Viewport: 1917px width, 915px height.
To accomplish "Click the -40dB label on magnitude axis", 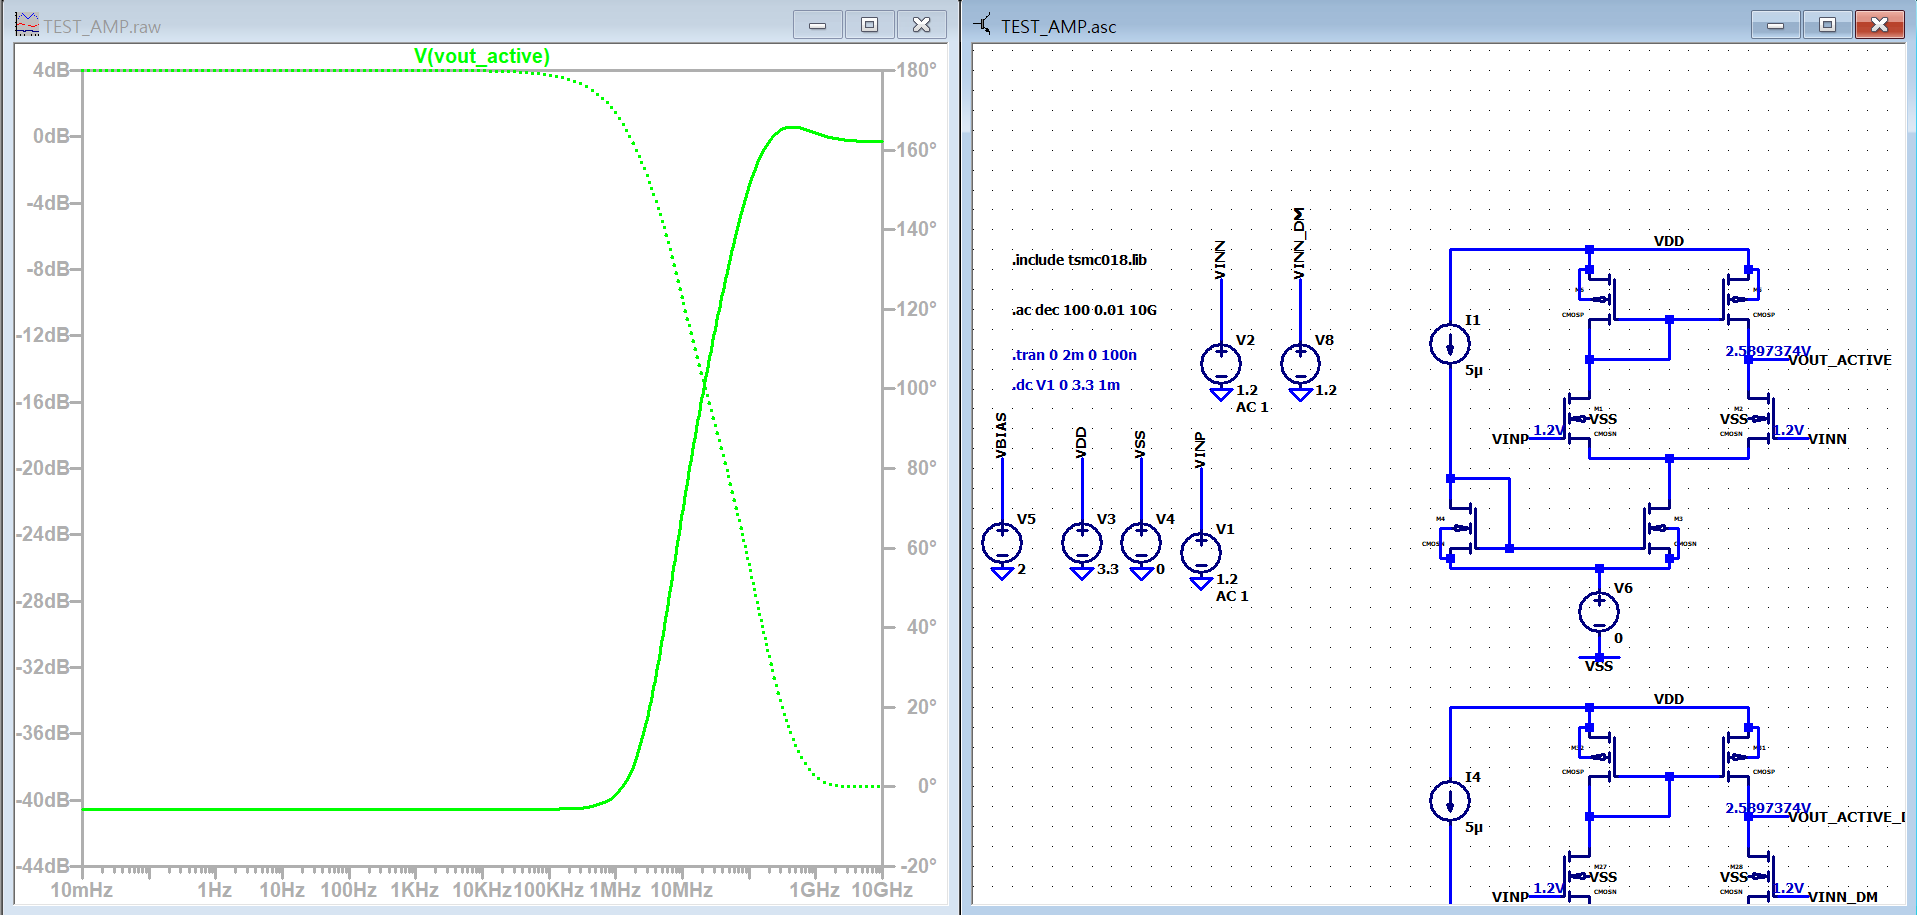I will (x=42, y=800).
